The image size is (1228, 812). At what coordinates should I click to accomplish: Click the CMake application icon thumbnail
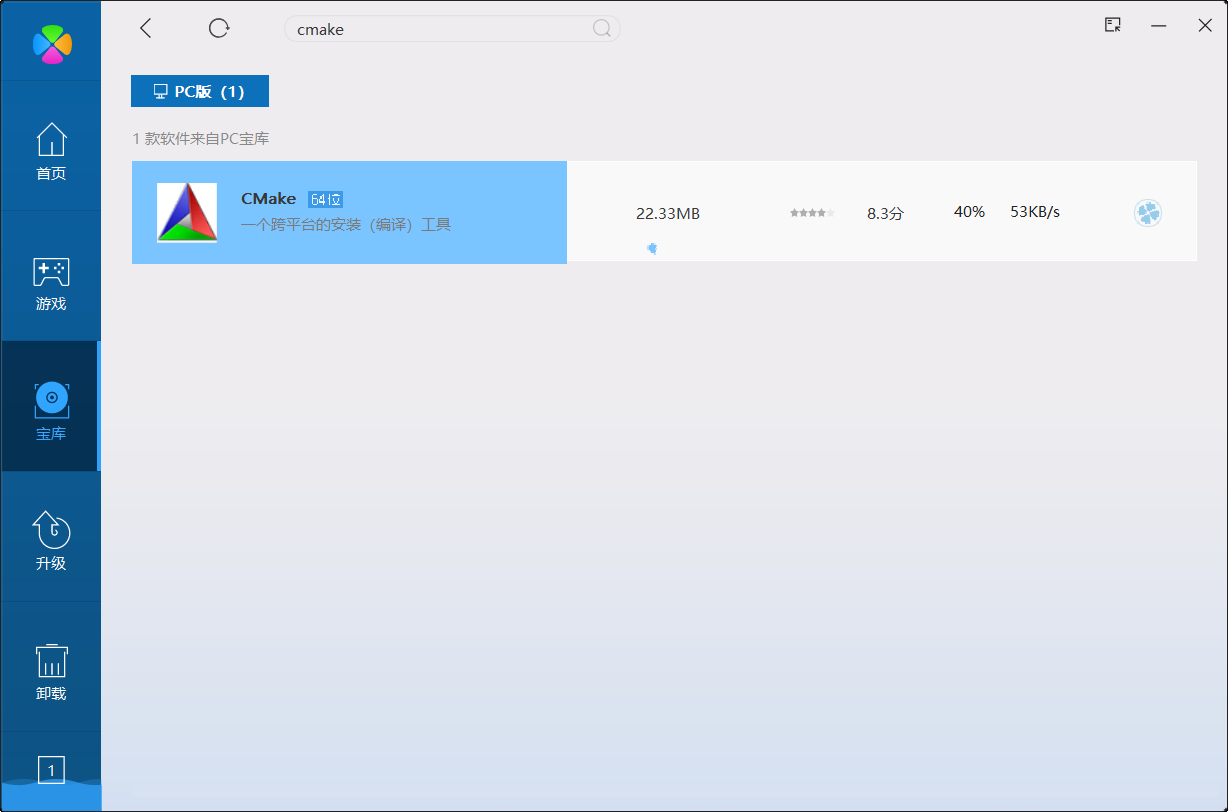pyautogui.click(x=187, y=212)
